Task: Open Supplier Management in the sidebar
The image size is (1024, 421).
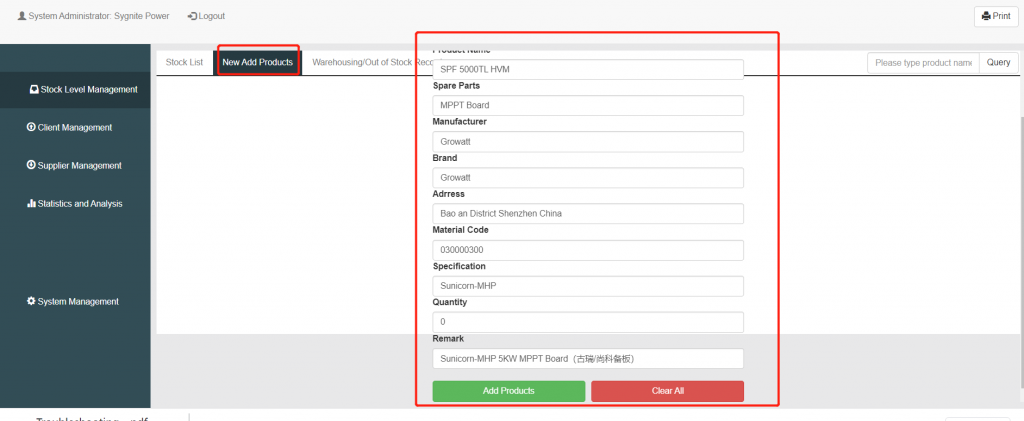Action: (x=75, y=165)
